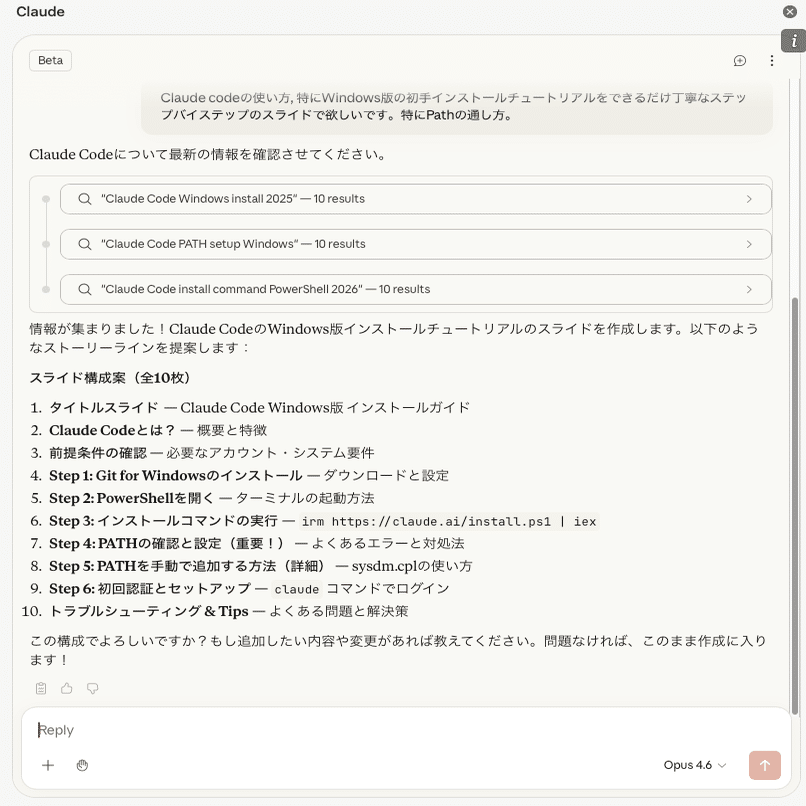Expand "Claude Code install command PowerShell 2026" results
The width and height of the screenshot is (806, 806).
(x=415, y=289)
